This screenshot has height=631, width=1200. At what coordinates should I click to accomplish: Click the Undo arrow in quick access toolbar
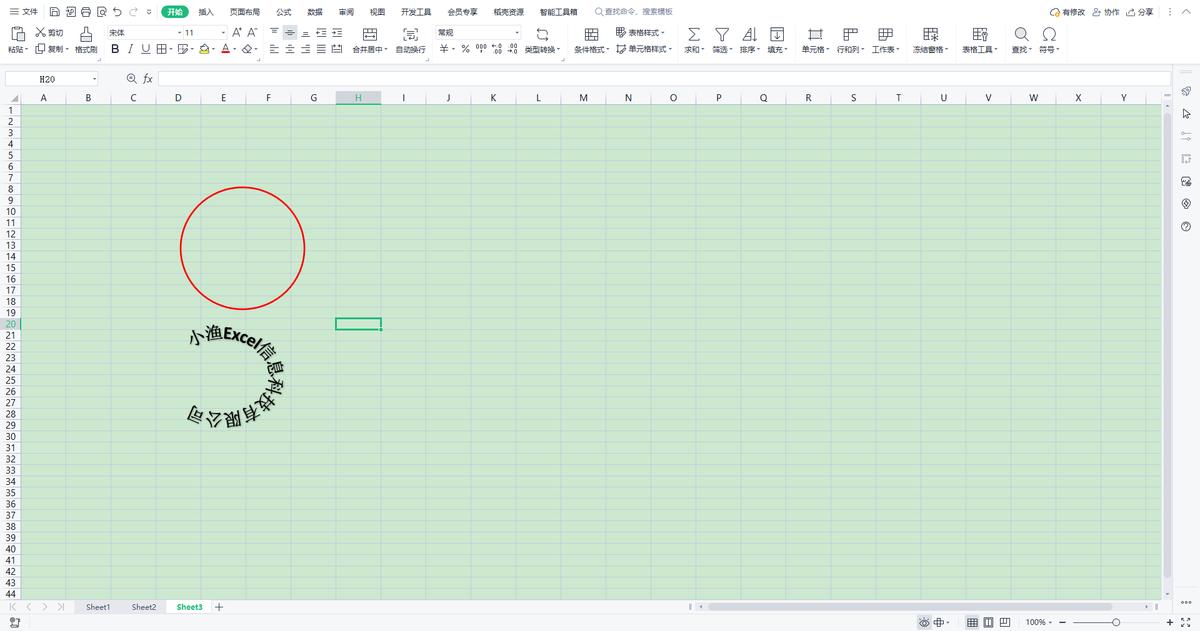118,12
